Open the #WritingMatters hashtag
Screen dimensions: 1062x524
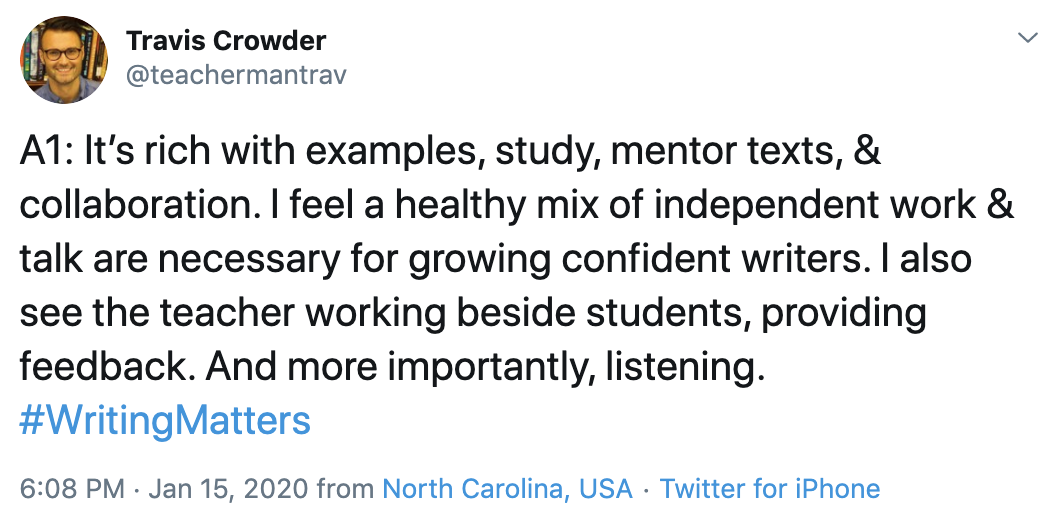coord(165,420)
